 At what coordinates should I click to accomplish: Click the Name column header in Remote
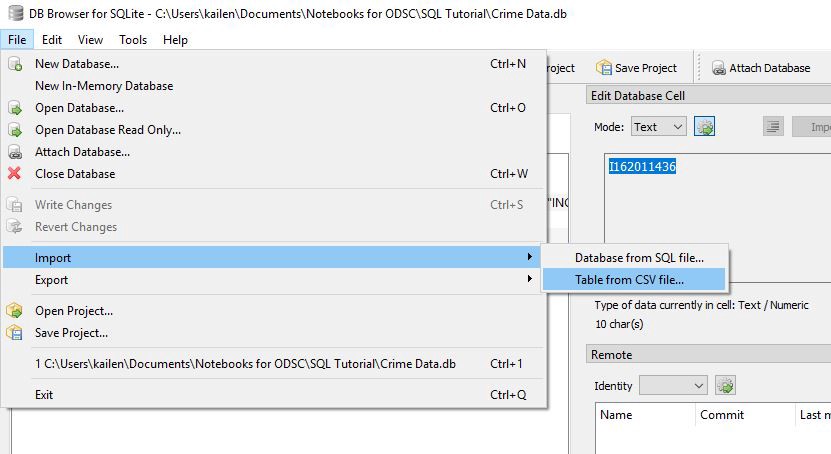coord(646,415)
